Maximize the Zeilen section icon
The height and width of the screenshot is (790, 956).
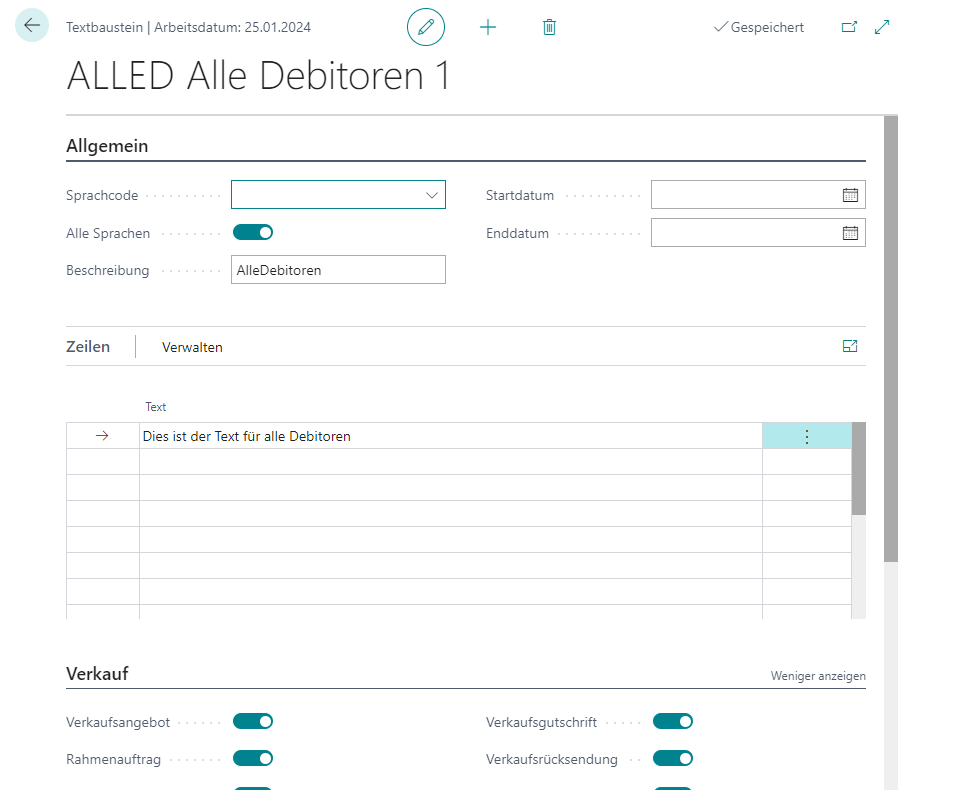pos(850,346)
